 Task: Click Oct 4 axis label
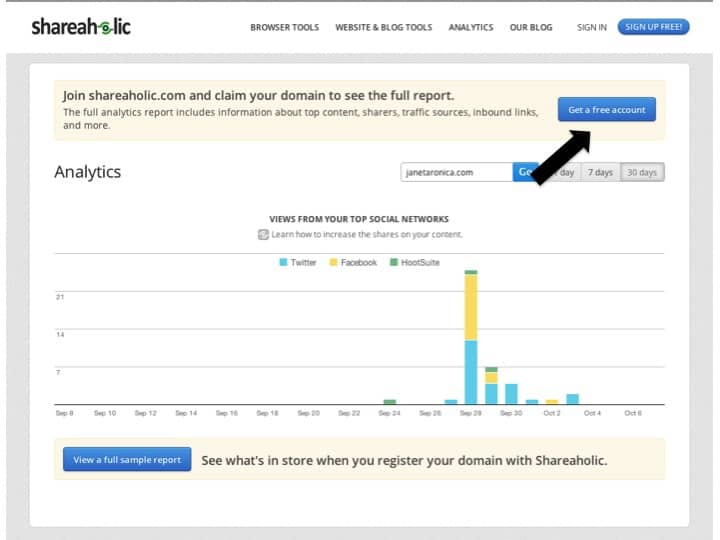[592, 413]
